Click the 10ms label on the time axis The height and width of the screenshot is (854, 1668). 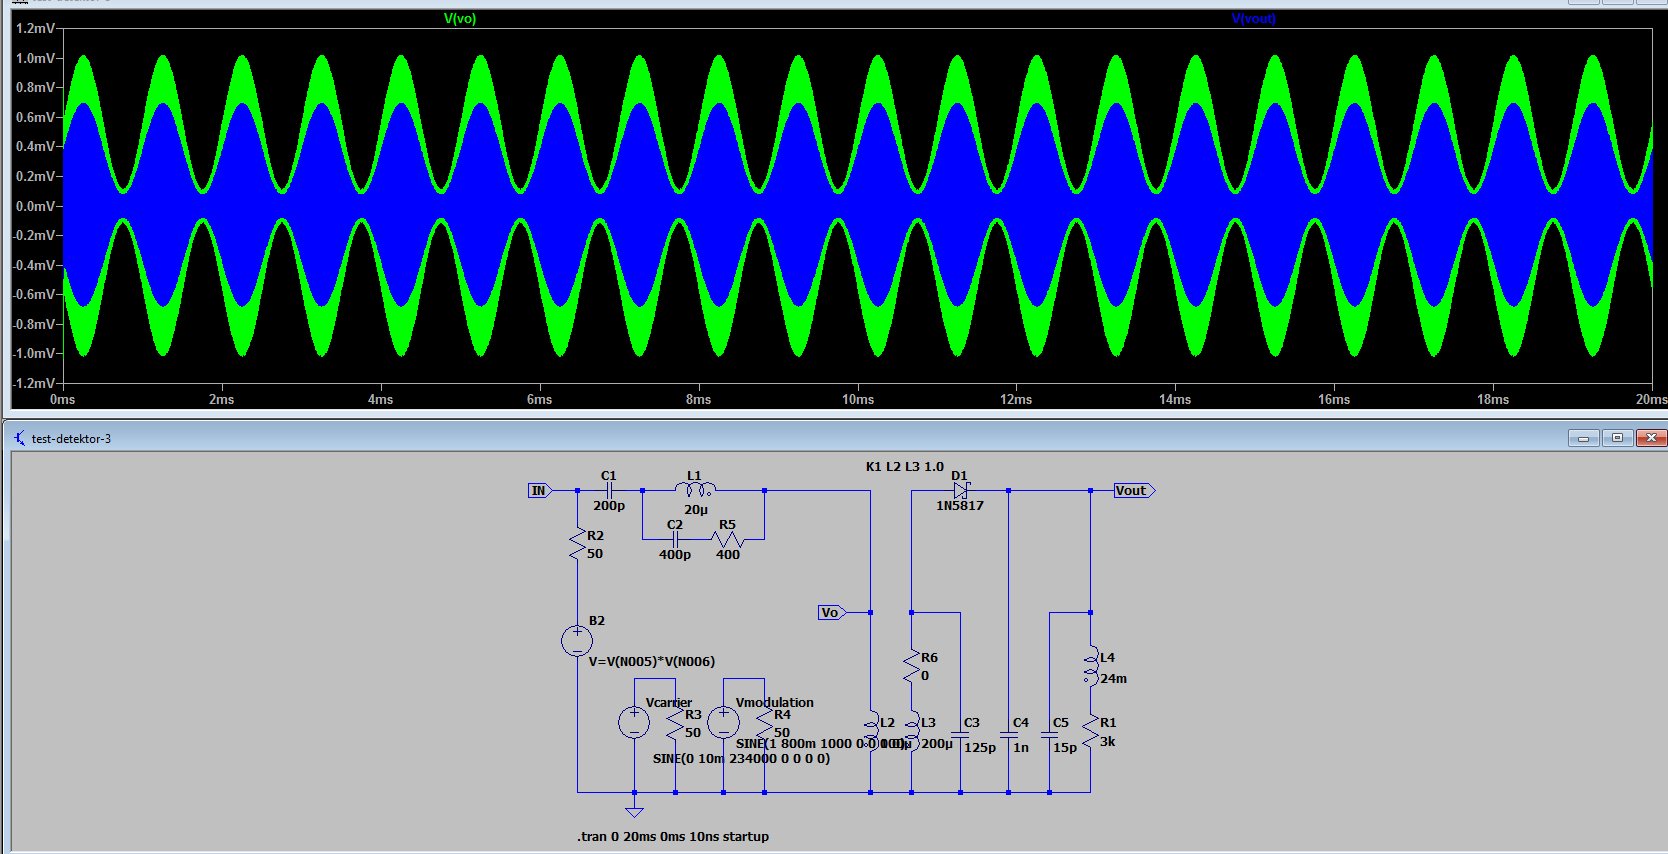click(858, 399)
